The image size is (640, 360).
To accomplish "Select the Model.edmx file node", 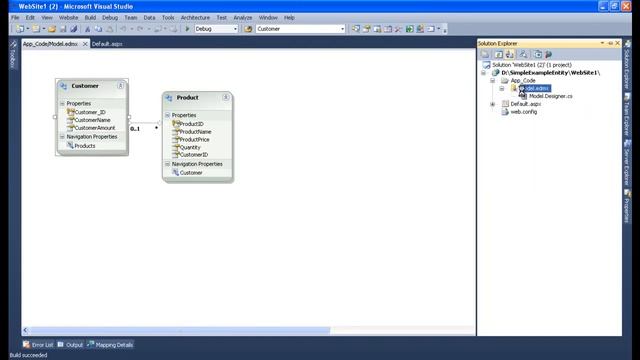I will click(x=535, y=88).
